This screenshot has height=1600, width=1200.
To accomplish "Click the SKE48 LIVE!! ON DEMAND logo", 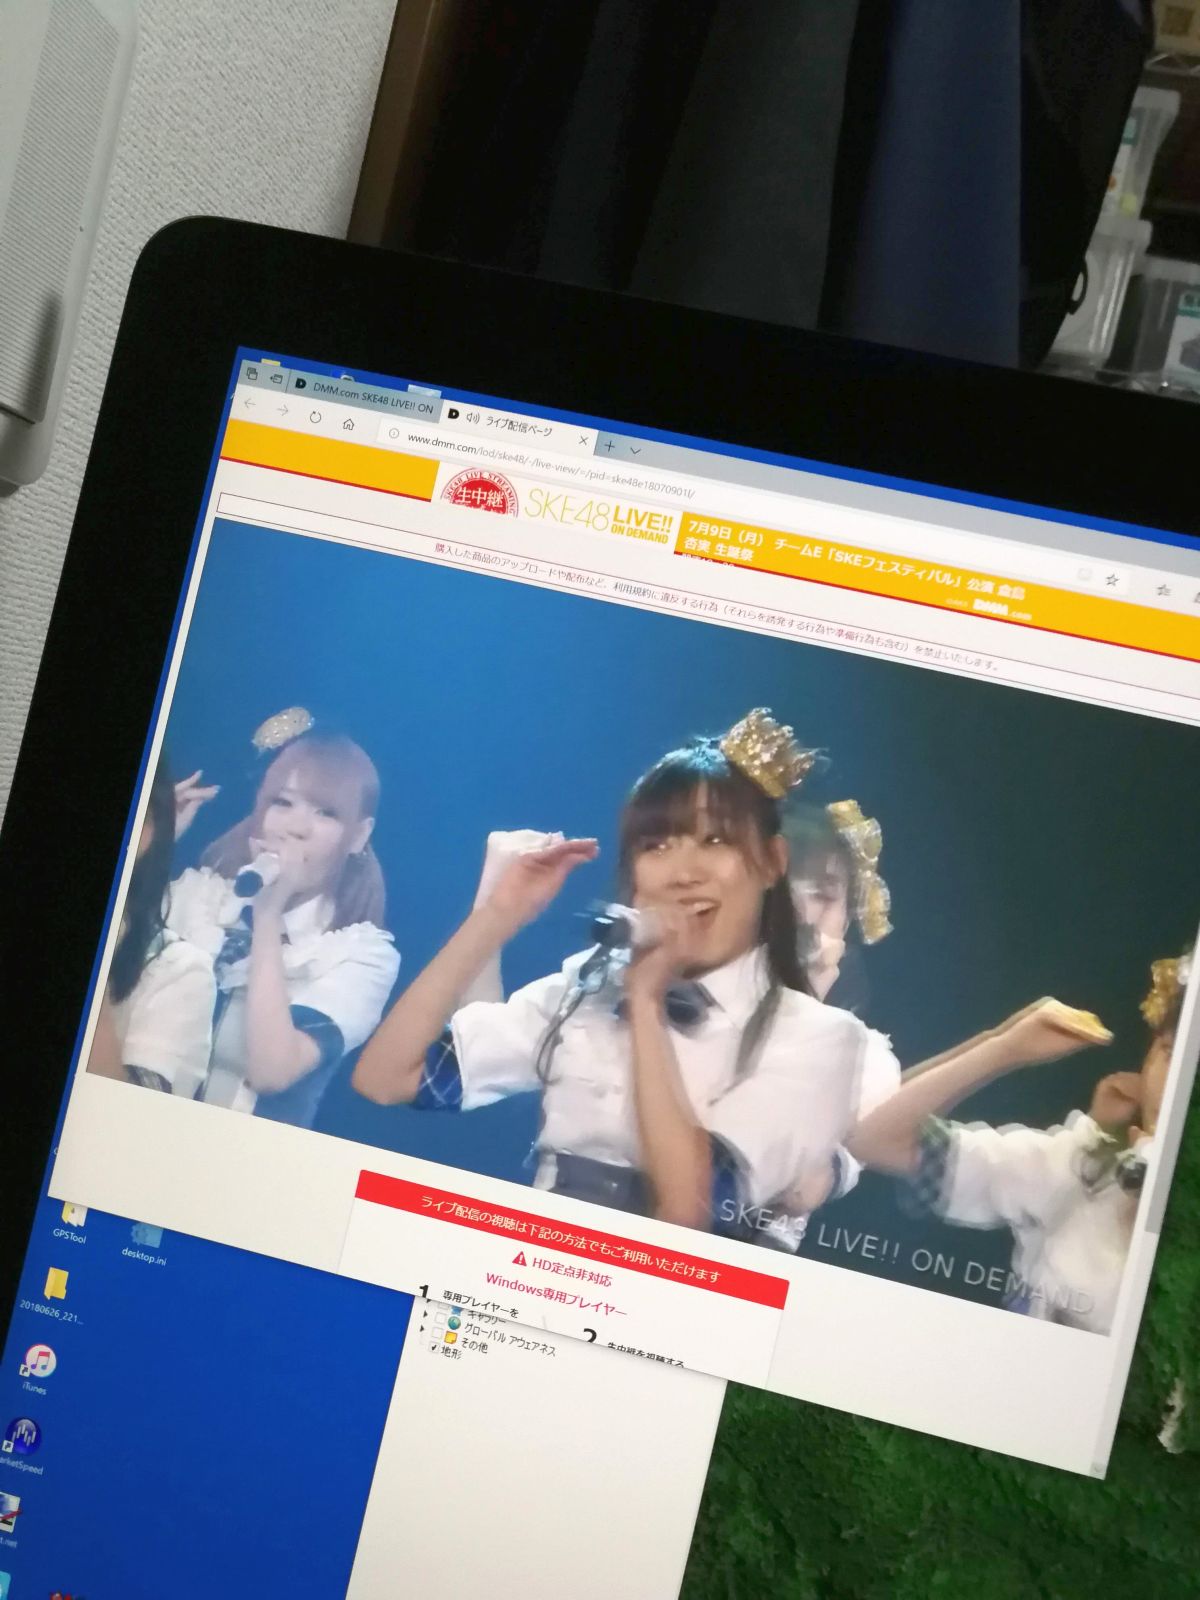I will tap(598, 515).
